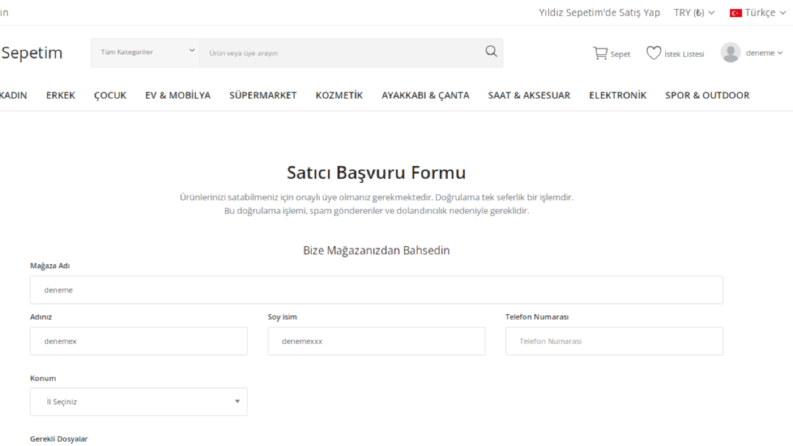Screen dimensions: 793x446
Task: Click Bize Mağazanızdan Bahsedin text
Action: (376, 250)
